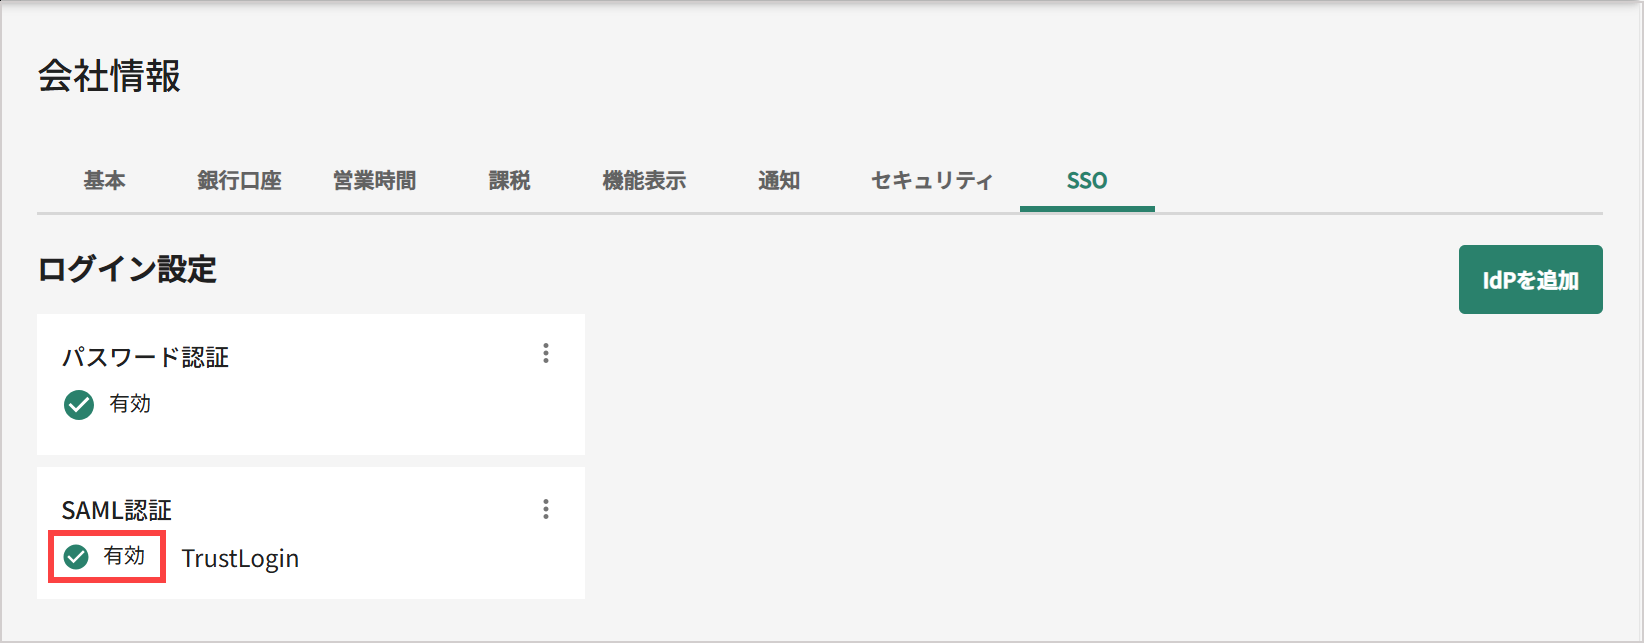
Task: Click the 会社情報 page title
Action: coord(110,76)
